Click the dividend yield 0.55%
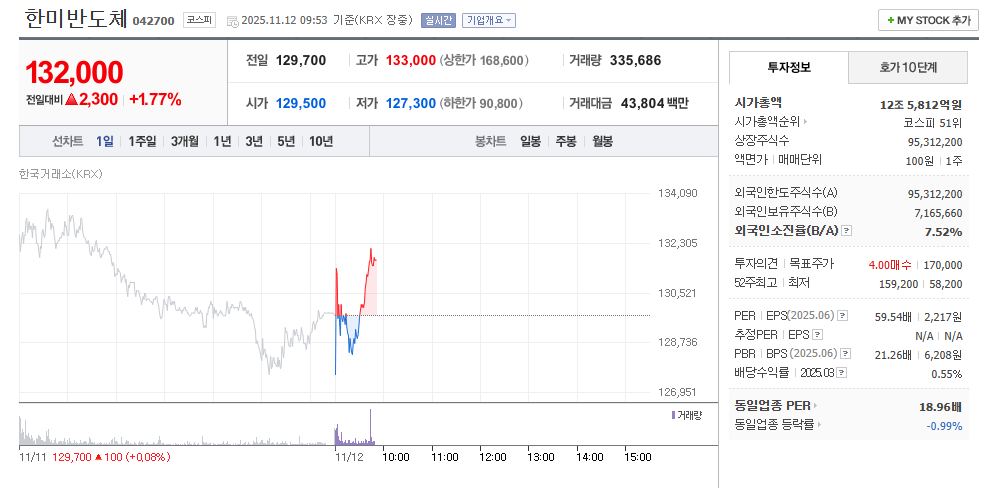The image size is (992, 488). click(x=947, y=373)
